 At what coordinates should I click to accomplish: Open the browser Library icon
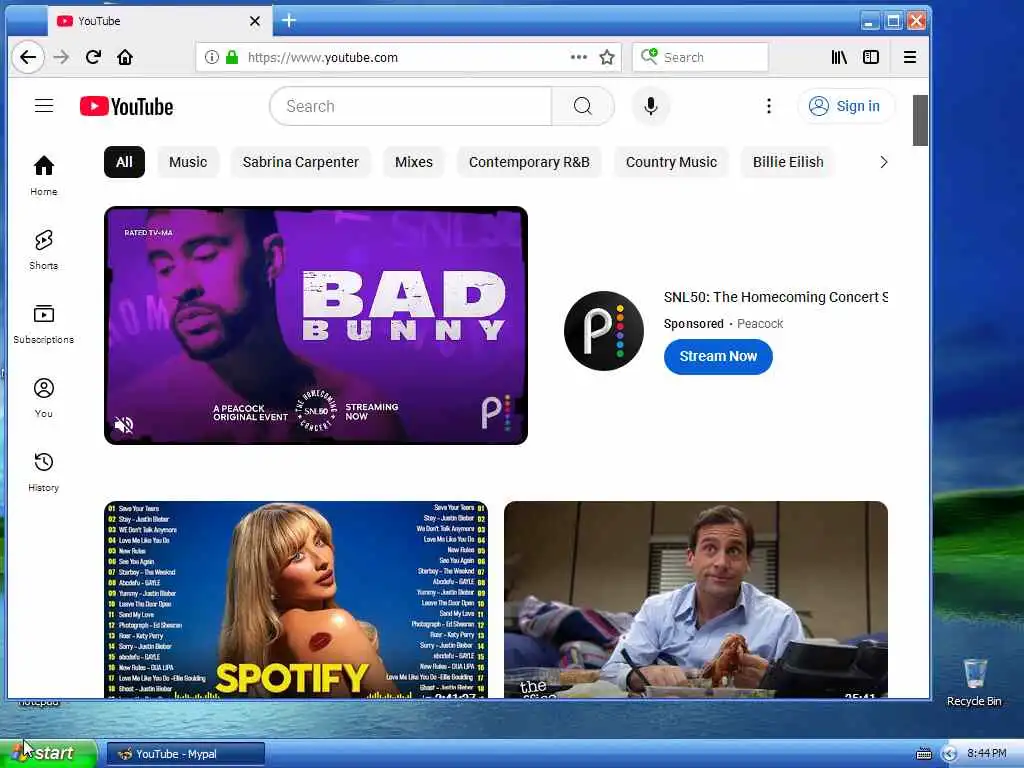point(839,57)
